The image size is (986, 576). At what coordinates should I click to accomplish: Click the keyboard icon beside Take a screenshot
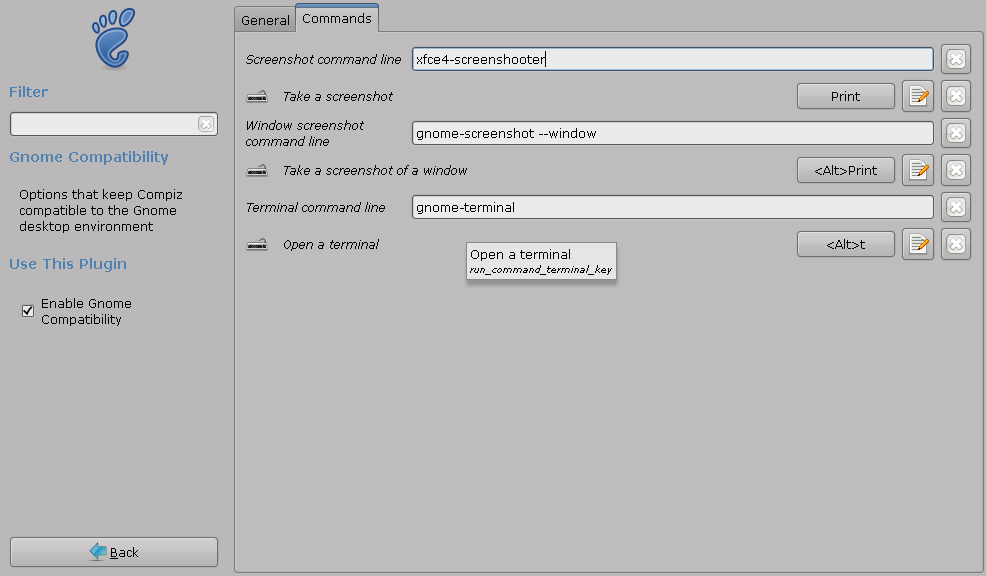pyautogui.click(x=257, y=96)
